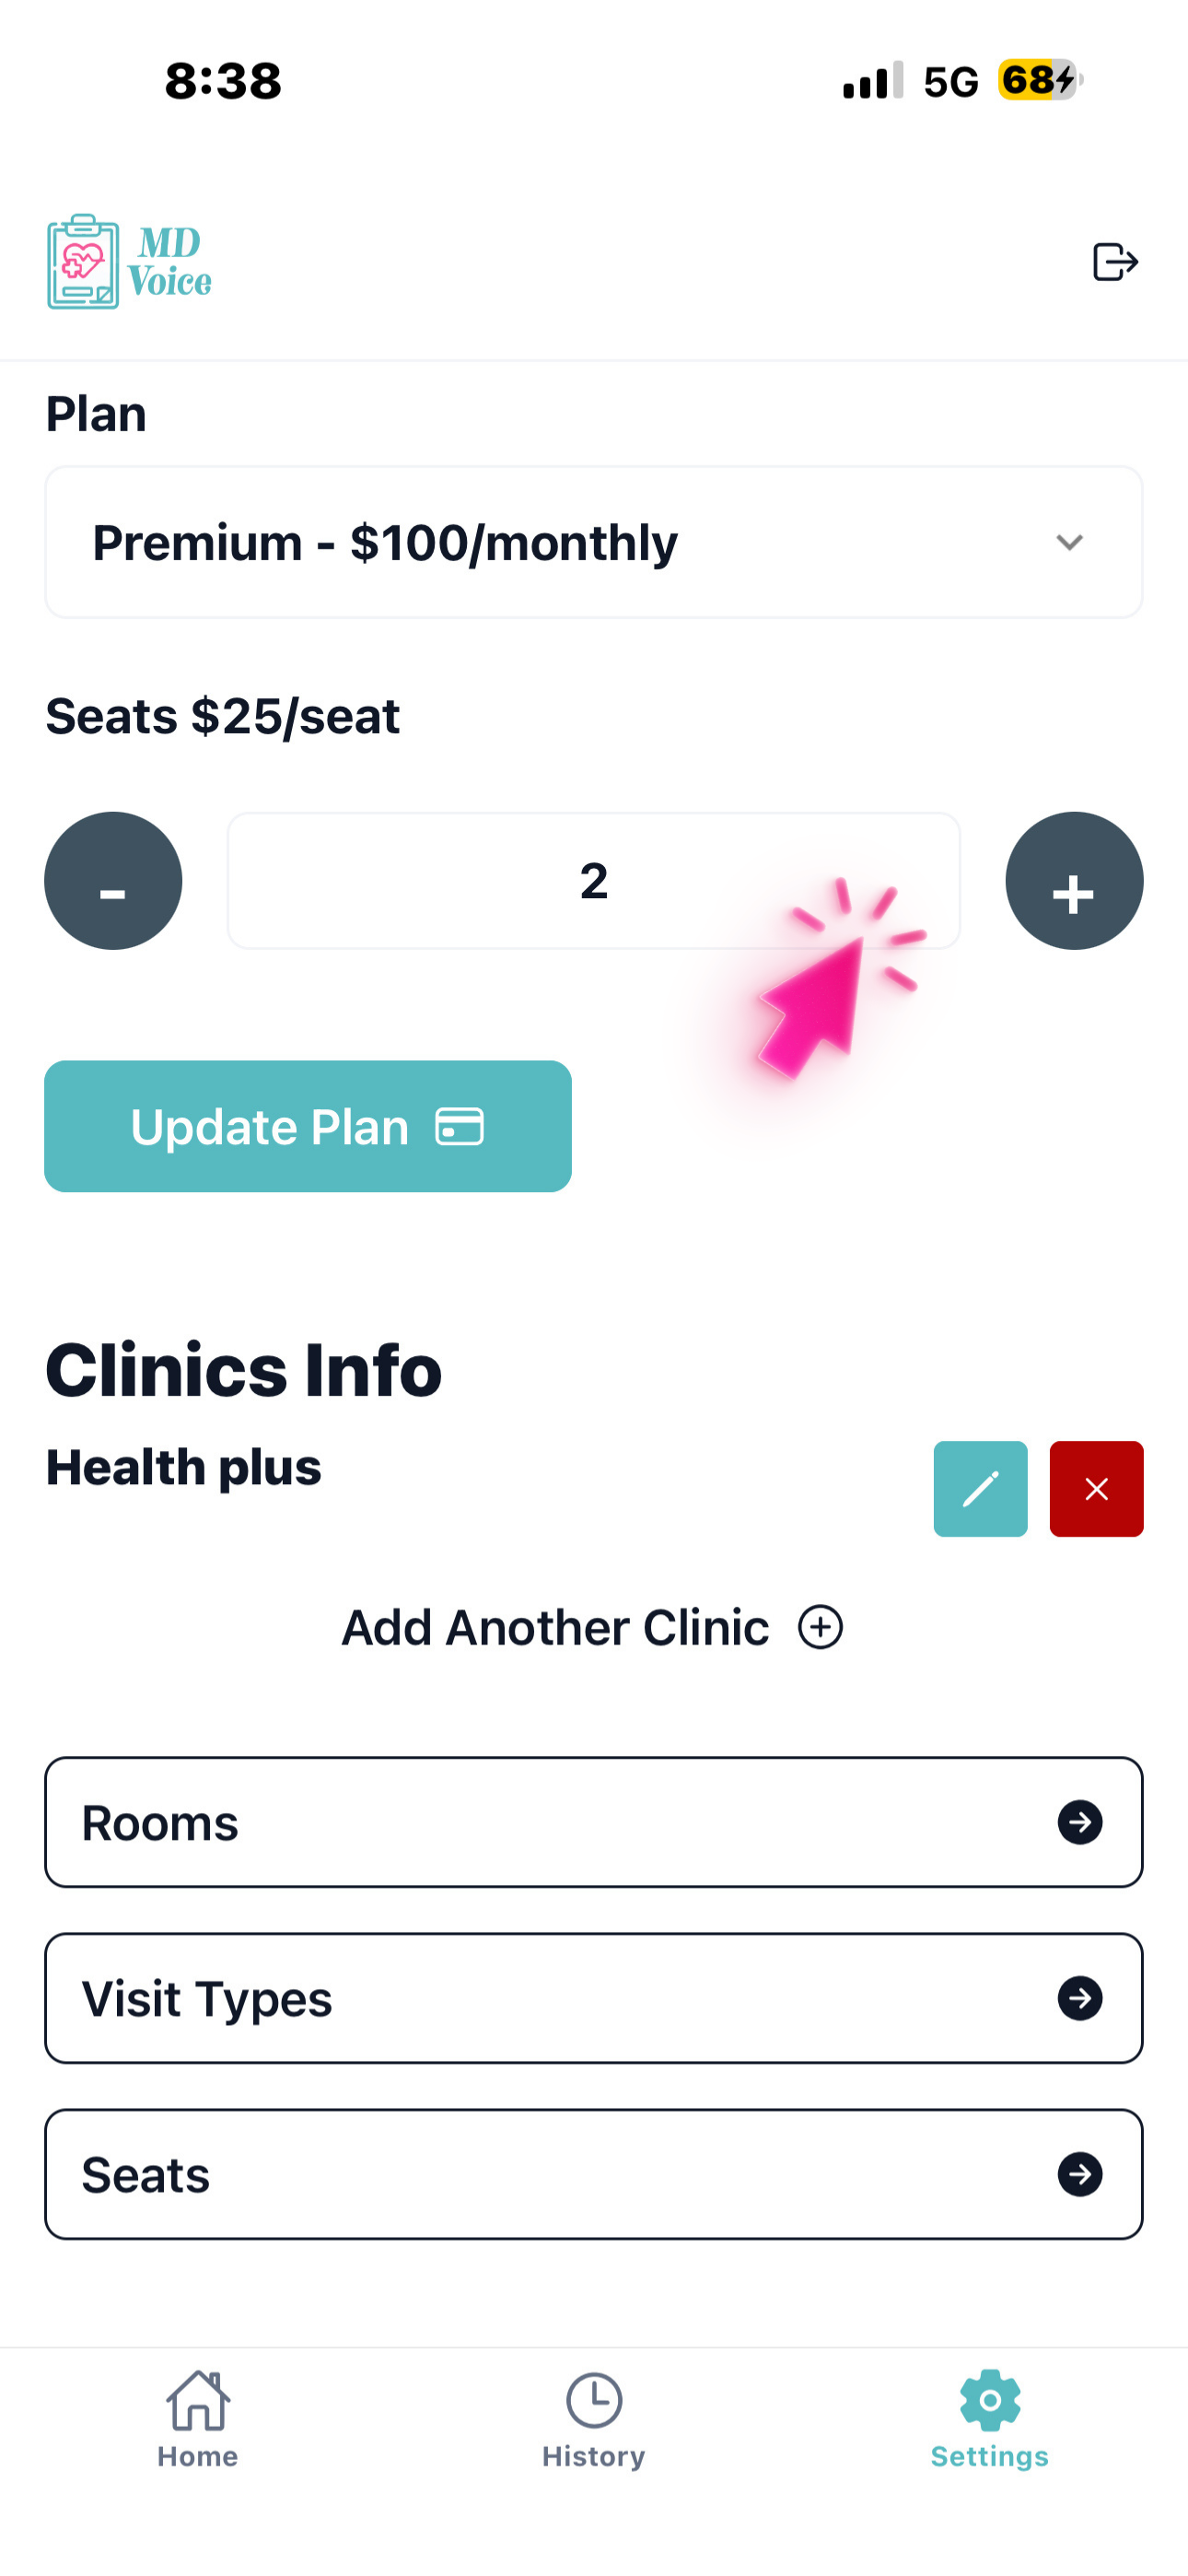Screen dimensions: 1188x2576
Task: Tap the arrow icon on Seats row
Action: tap(1080, 2174)
